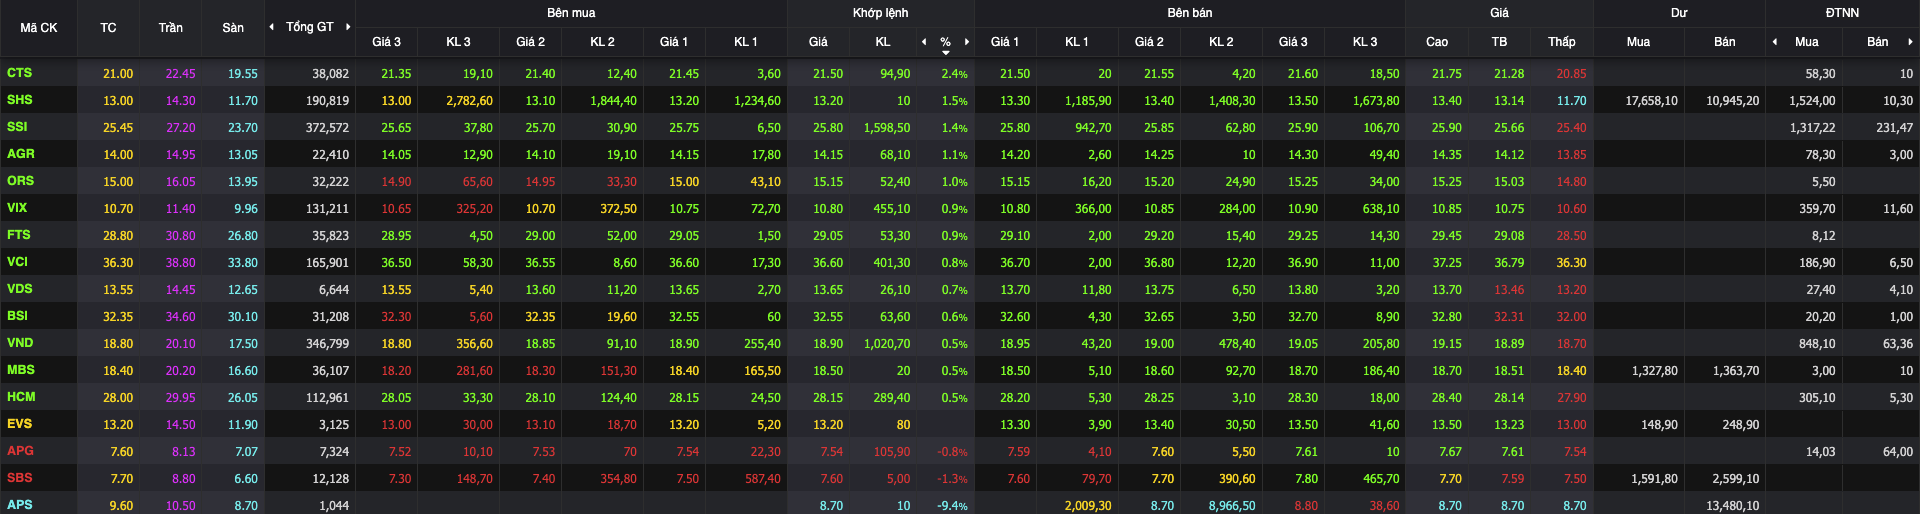This screenshot has width=1920, height=514.
Task: Click the TC column header
Action: [108, 28]
